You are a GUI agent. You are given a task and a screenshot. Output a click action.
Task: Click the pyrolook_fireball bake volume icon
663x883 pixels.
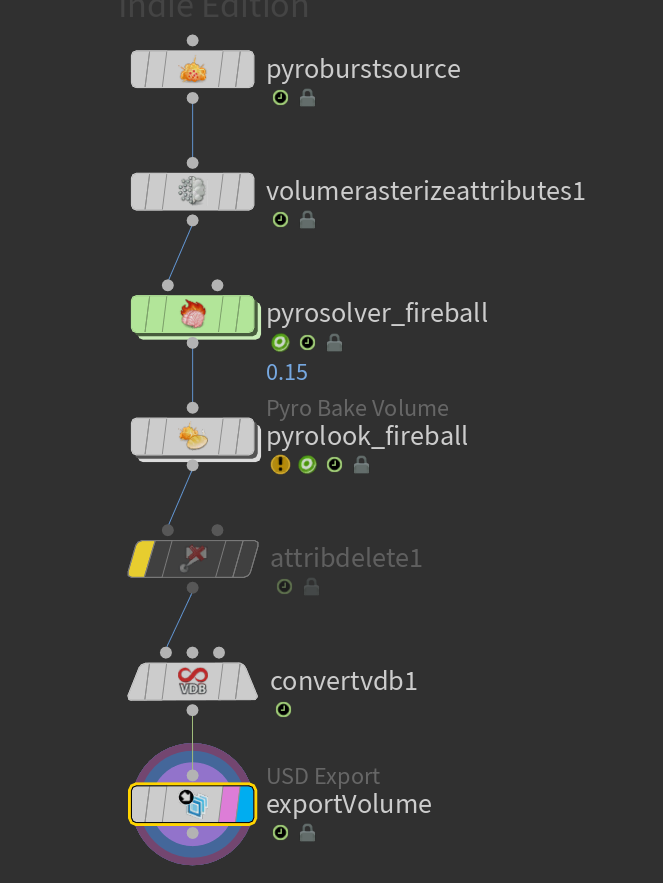(x=193, y=437)
